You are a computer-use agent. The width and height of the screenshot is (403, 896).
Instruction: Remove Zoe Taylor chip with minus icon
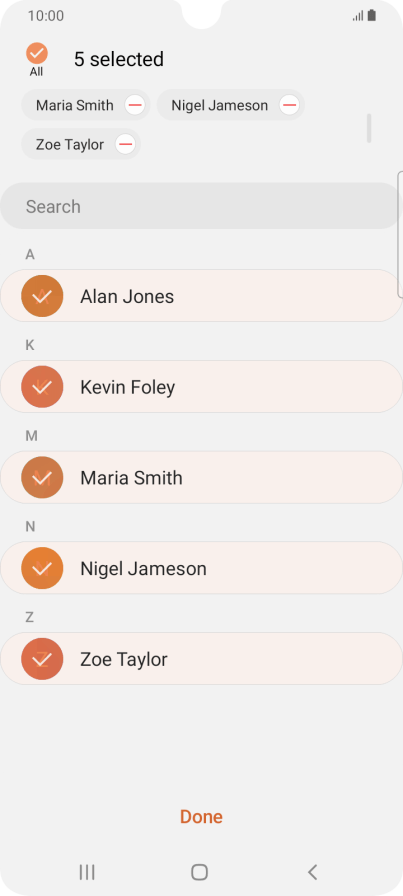tap(125, 144)
